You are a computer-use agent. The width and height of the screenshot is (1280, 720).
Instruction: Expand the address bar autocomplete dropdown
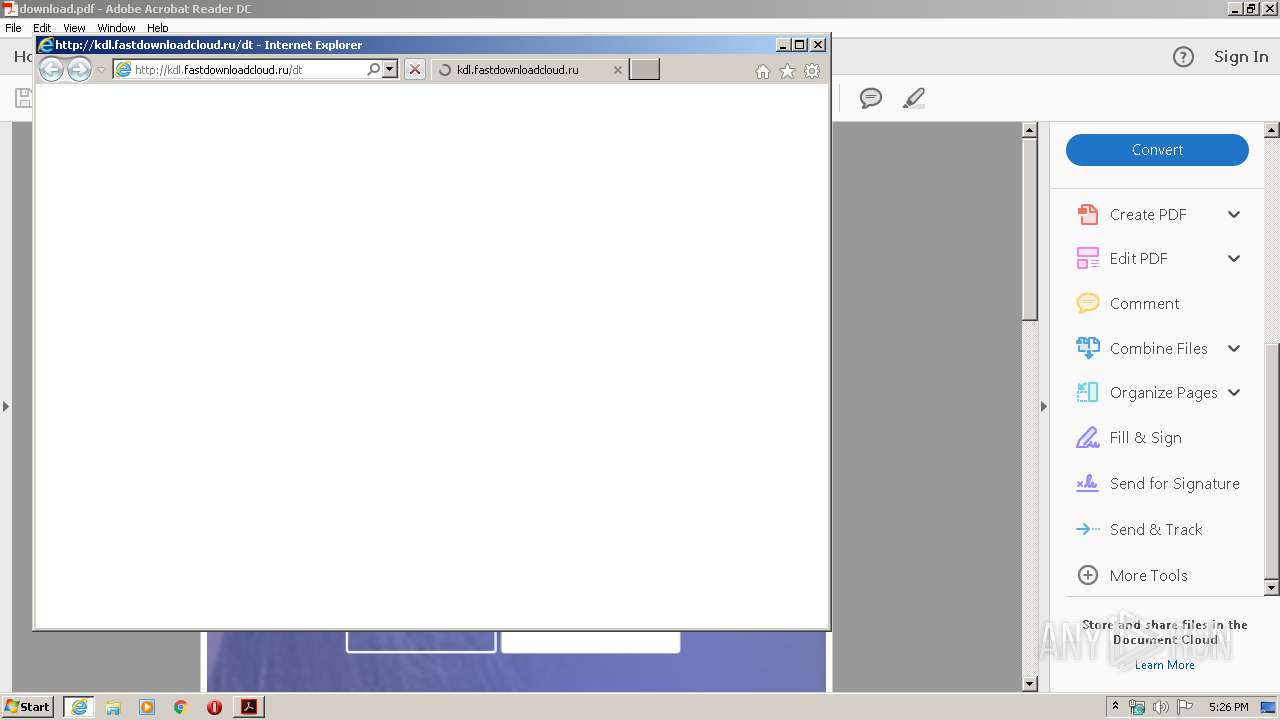pos(390,70)
